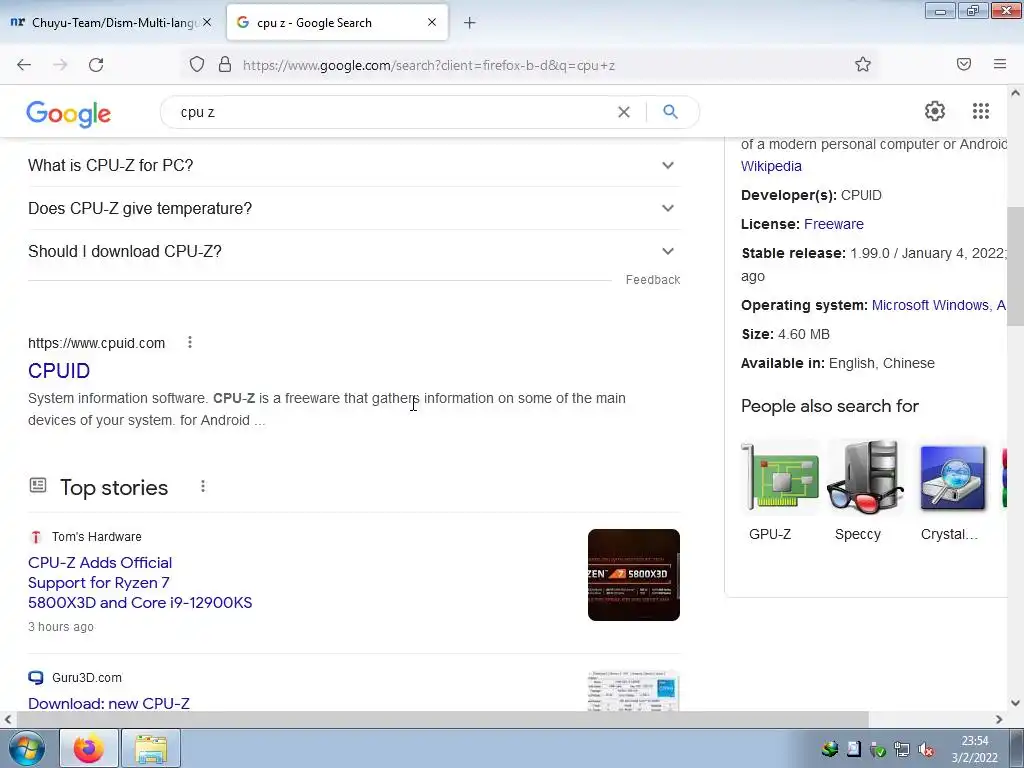Click the Guru3D.com source label
1024x768 pixels.
[87, 678]
